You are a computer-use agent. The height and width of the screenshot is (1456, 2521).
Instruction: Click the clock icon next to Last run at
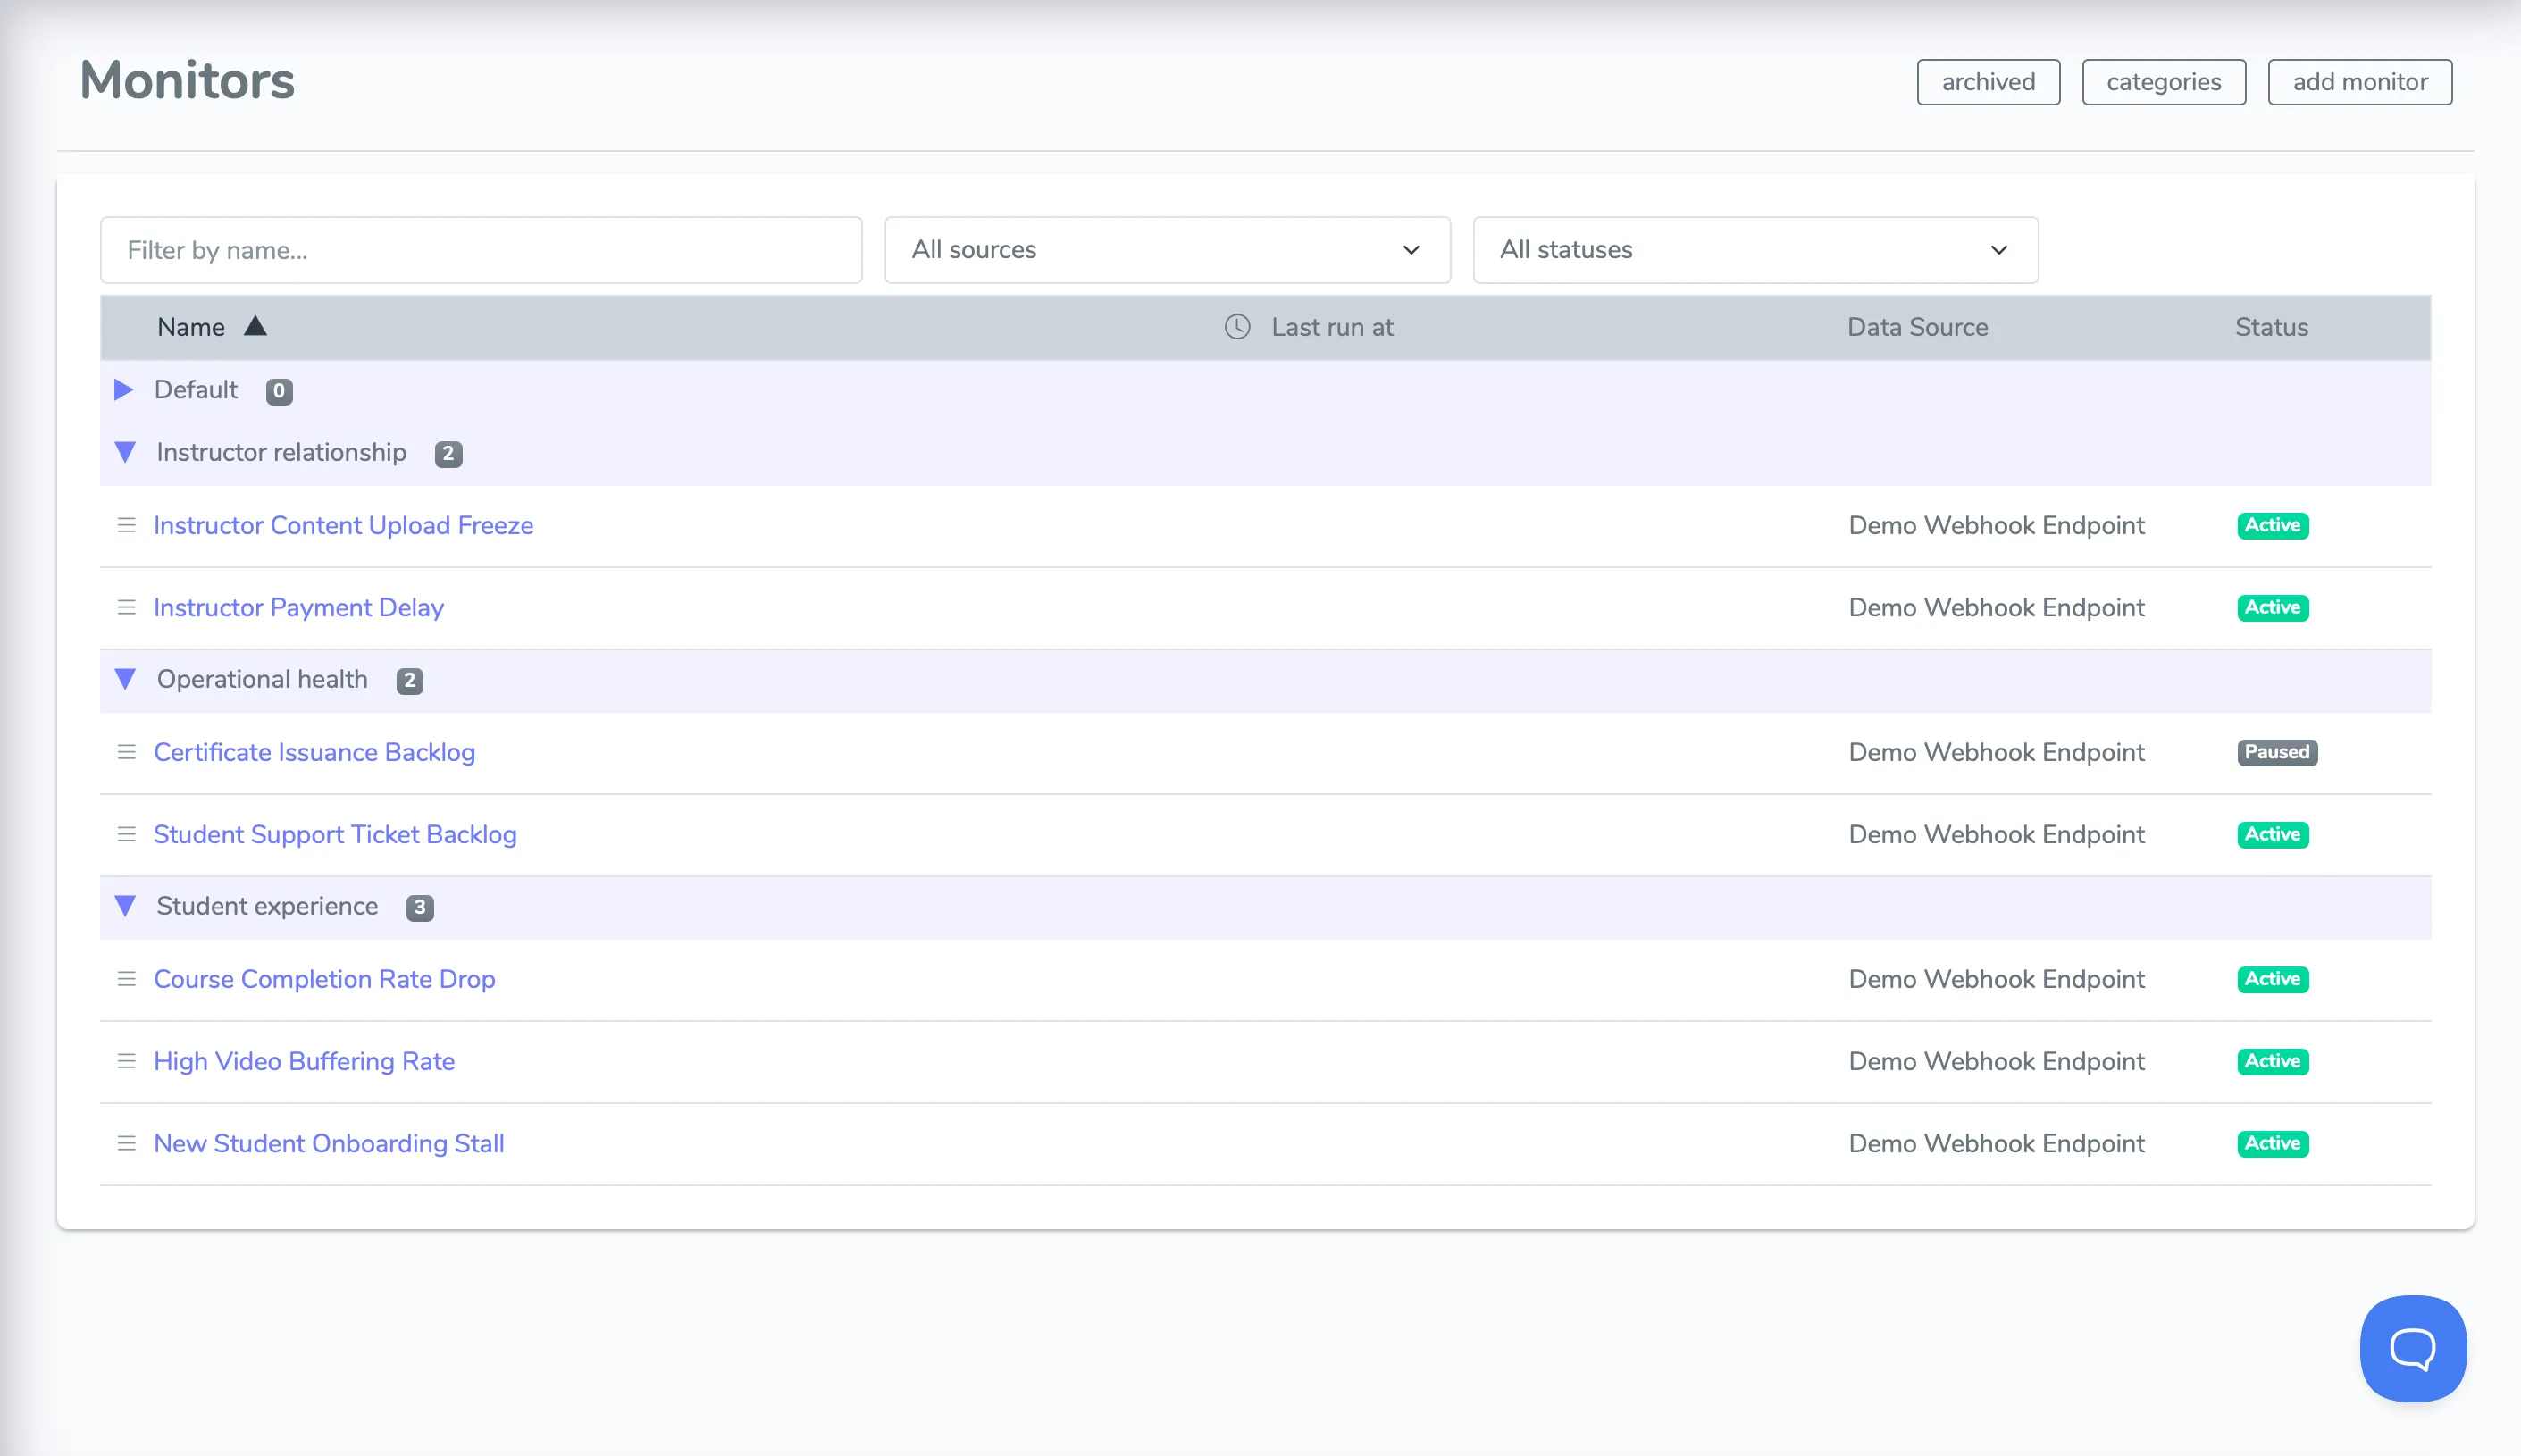[1237, 327]
